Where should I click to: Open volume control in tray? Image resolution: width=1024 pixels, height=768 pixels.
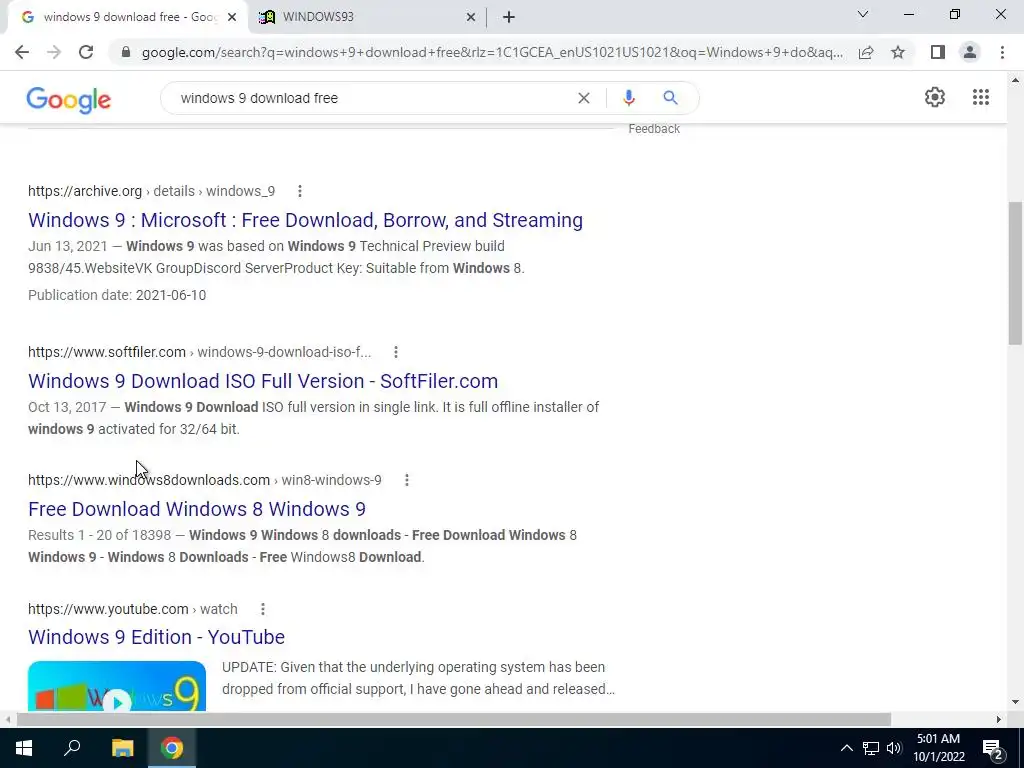pyautogui.click(x=894, y=748)
